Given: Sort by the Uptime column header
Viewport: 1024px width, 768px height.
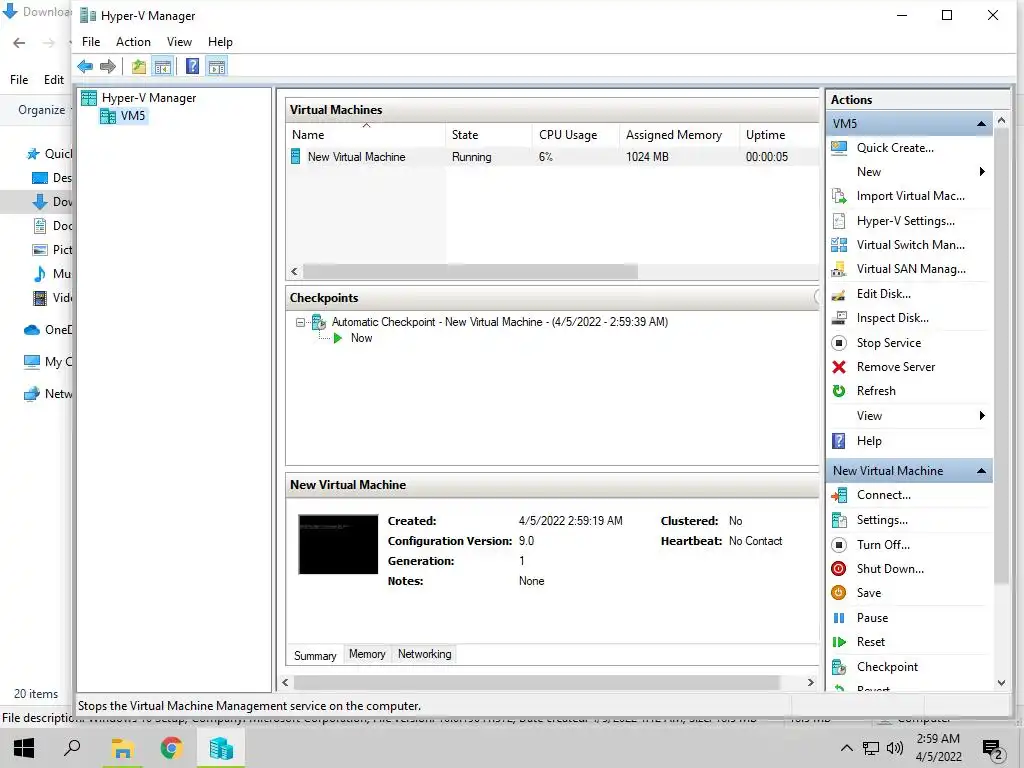Looking at the screenshot, I should tap(779, 135).
